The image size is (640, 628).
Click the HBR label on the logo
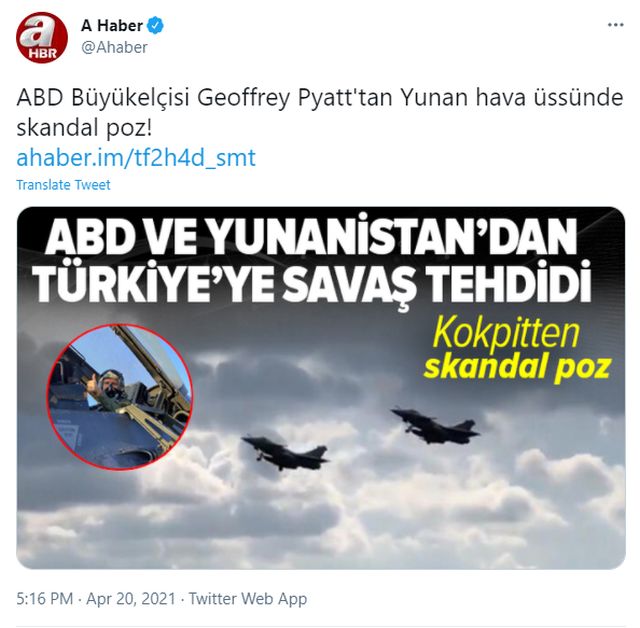tap(42, 53)
